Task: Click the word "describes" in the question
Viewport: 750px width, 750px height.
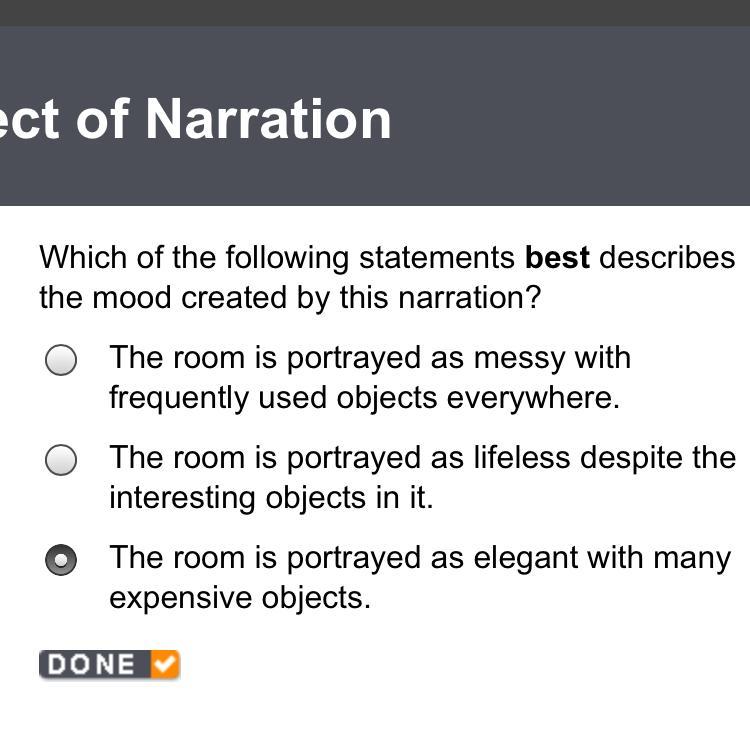Action: [x=667, y=258]
